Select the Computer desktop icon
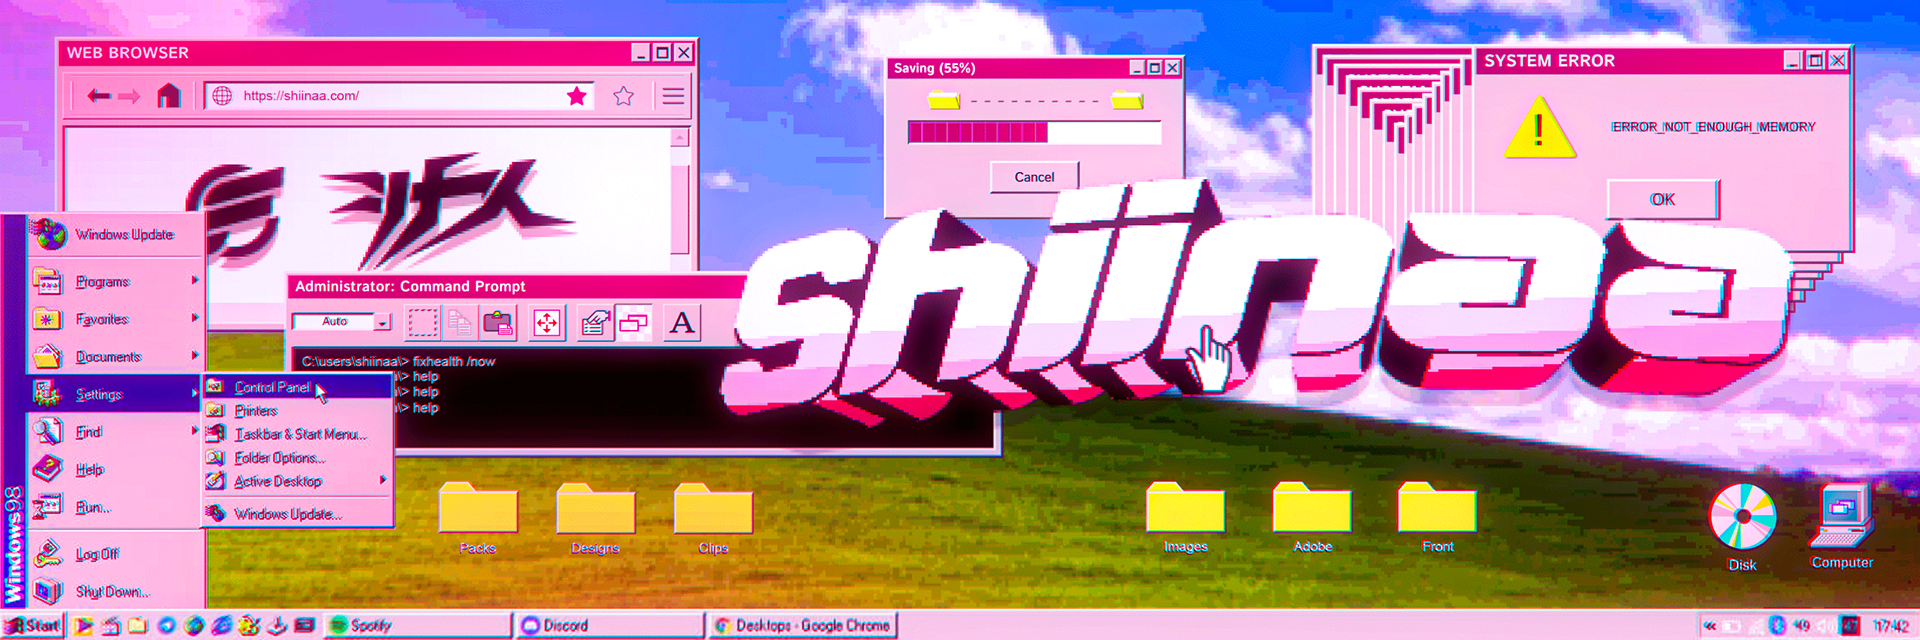 pyautogui.click(x=1842, y=525)
